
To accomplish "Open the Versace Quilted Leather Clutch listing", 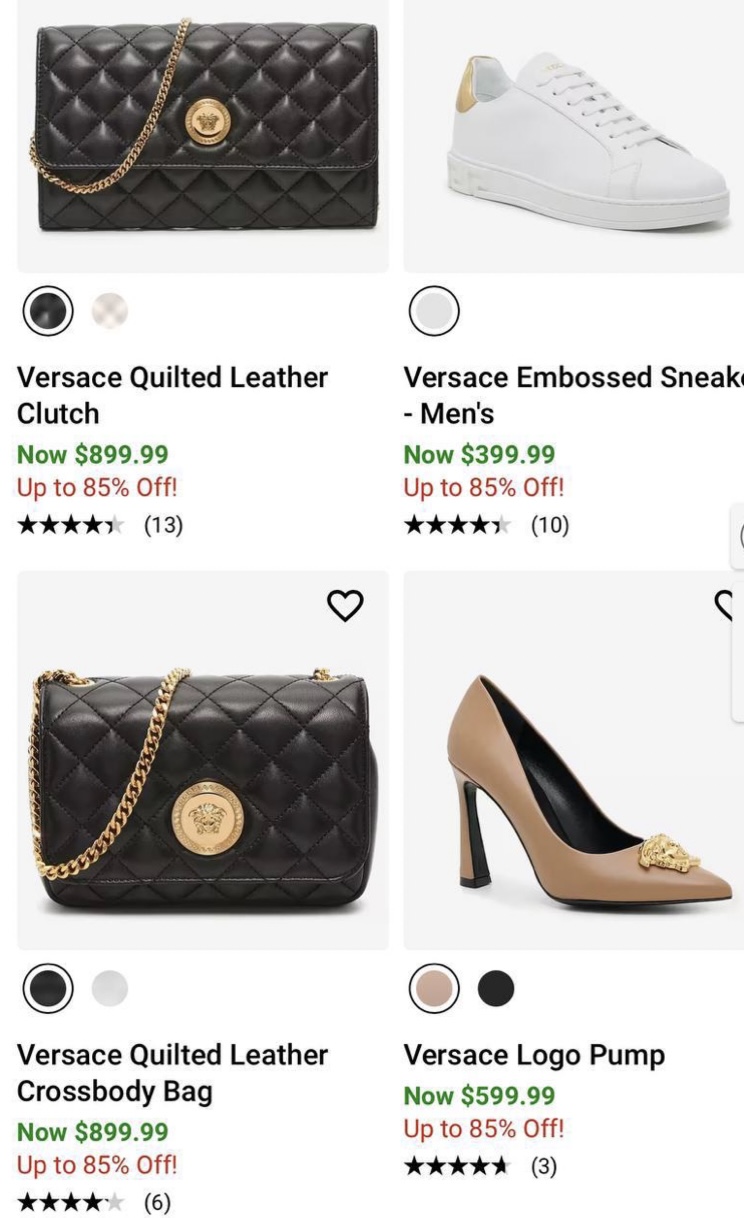I will (172, 397).
